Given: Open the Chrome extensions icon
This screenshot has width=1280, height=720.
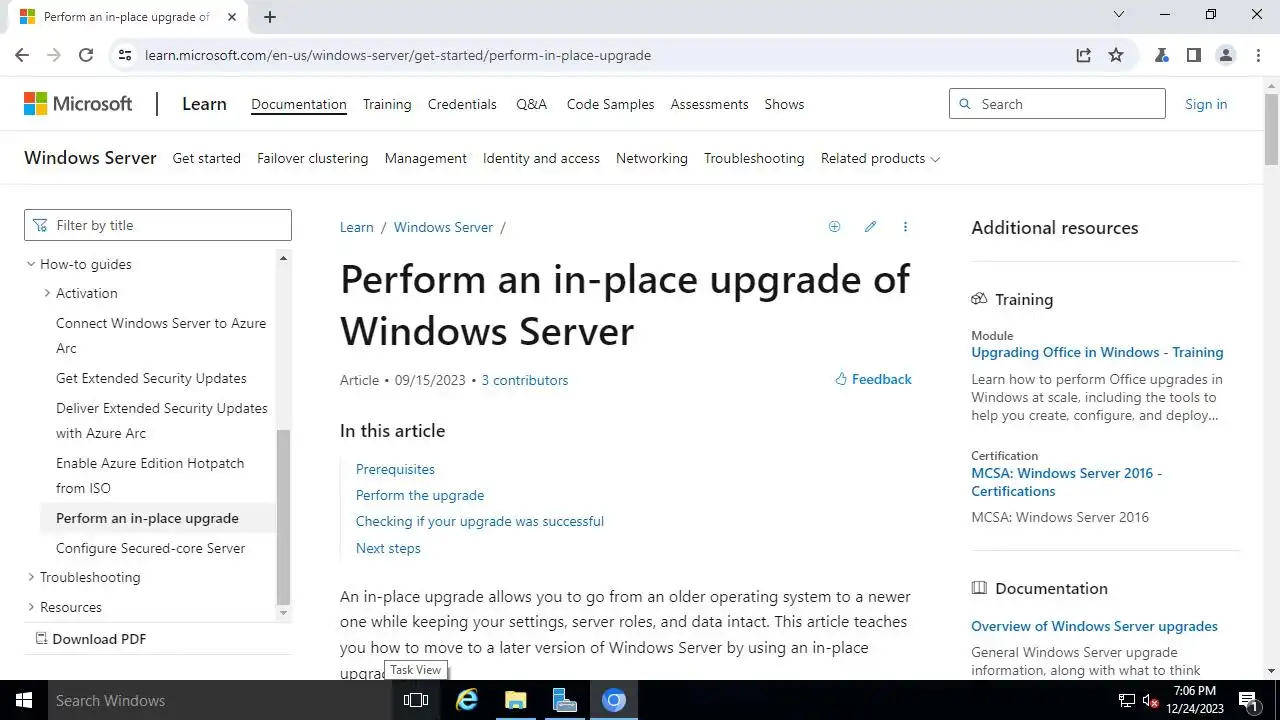Looking at the screenshot, I should click(x=1161, y=55).
